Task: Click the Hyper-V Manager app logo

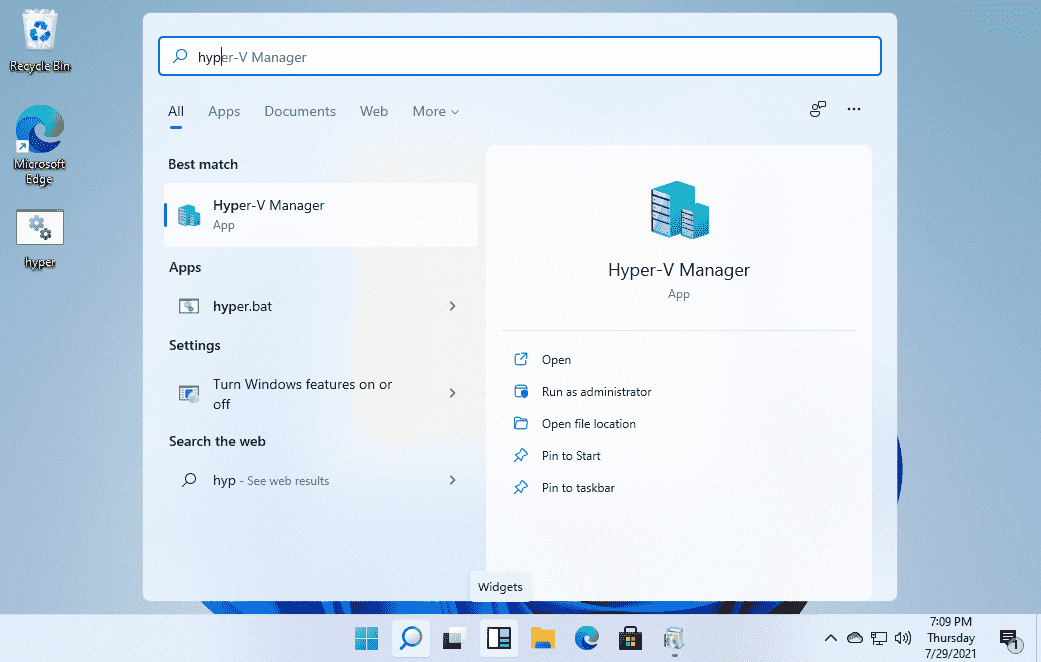Action: pos(678,209)
